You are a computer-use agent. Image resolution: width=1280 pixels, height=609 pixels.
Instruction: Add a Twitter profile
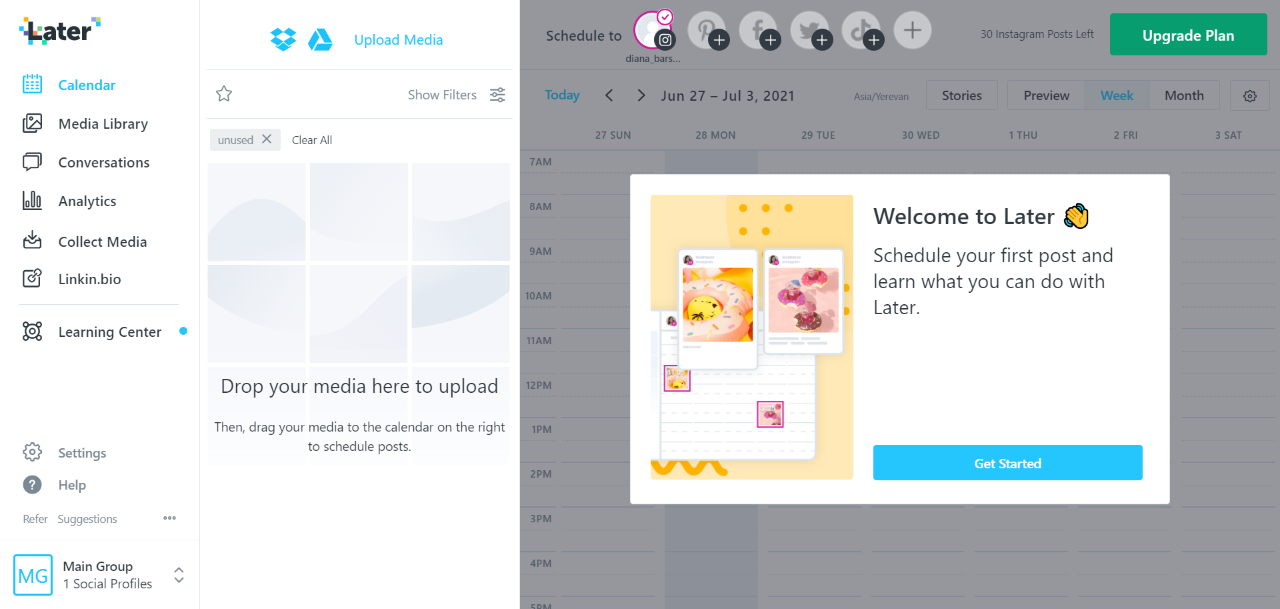(x=810, y=30)
